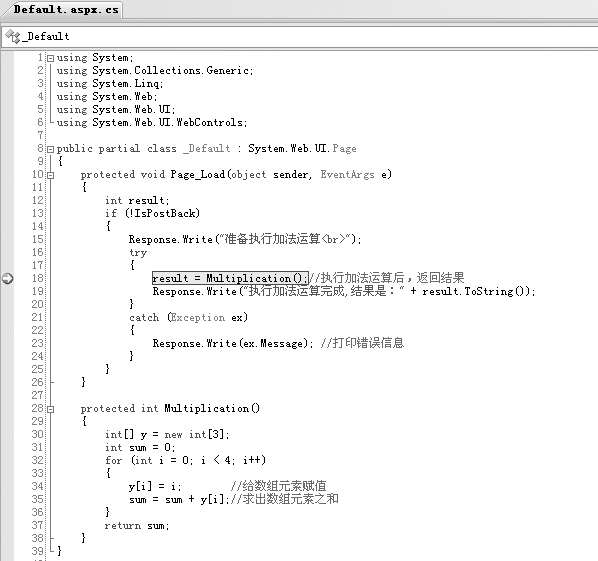Click the Page base class name on line 8
The width and height of the screenshot is (598, 561).
pyautogui.click(x=344, y=148)
